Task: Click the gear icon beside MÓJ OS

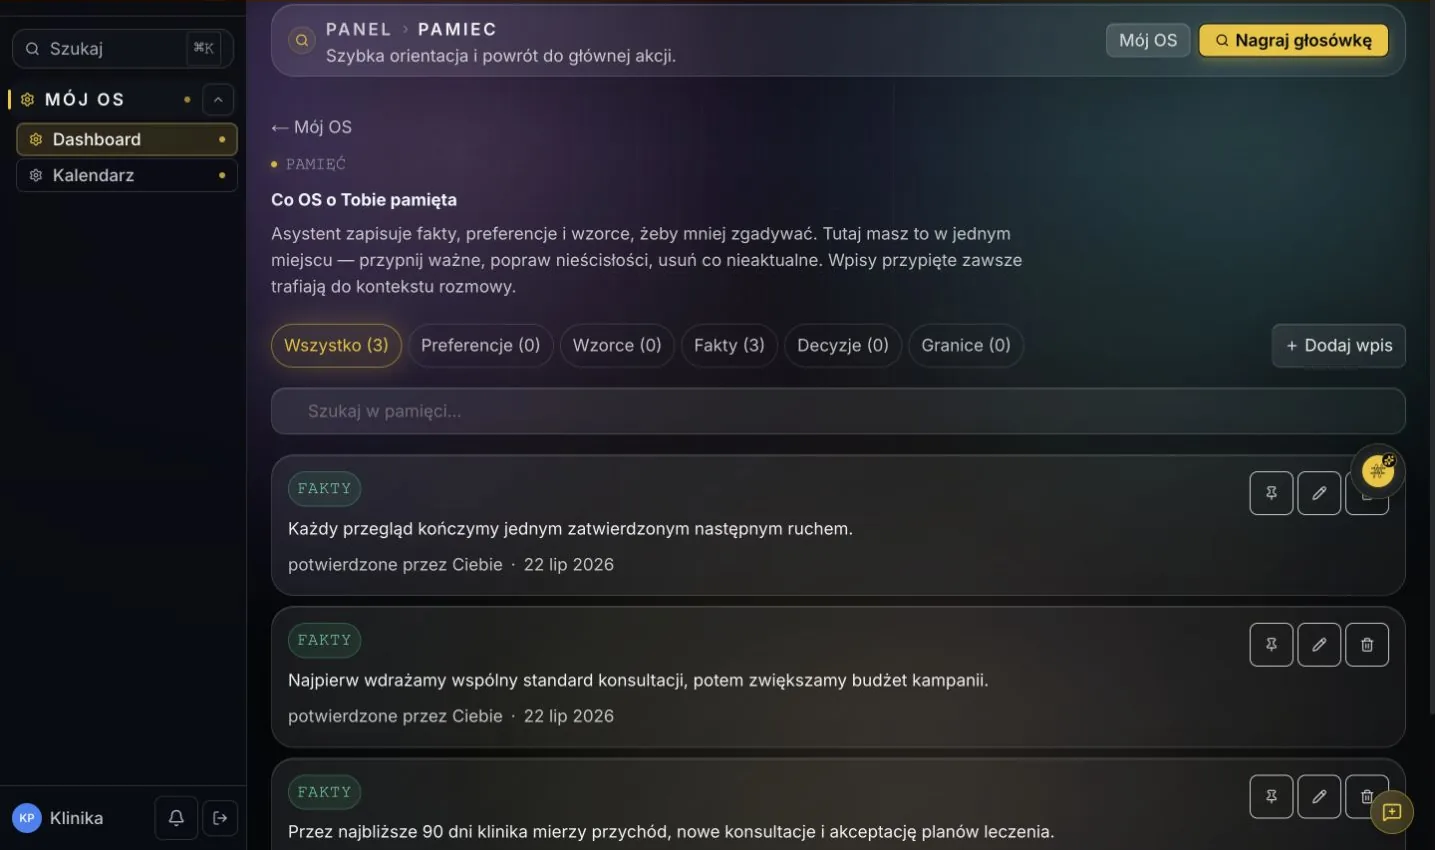Action: coord(28,99)
